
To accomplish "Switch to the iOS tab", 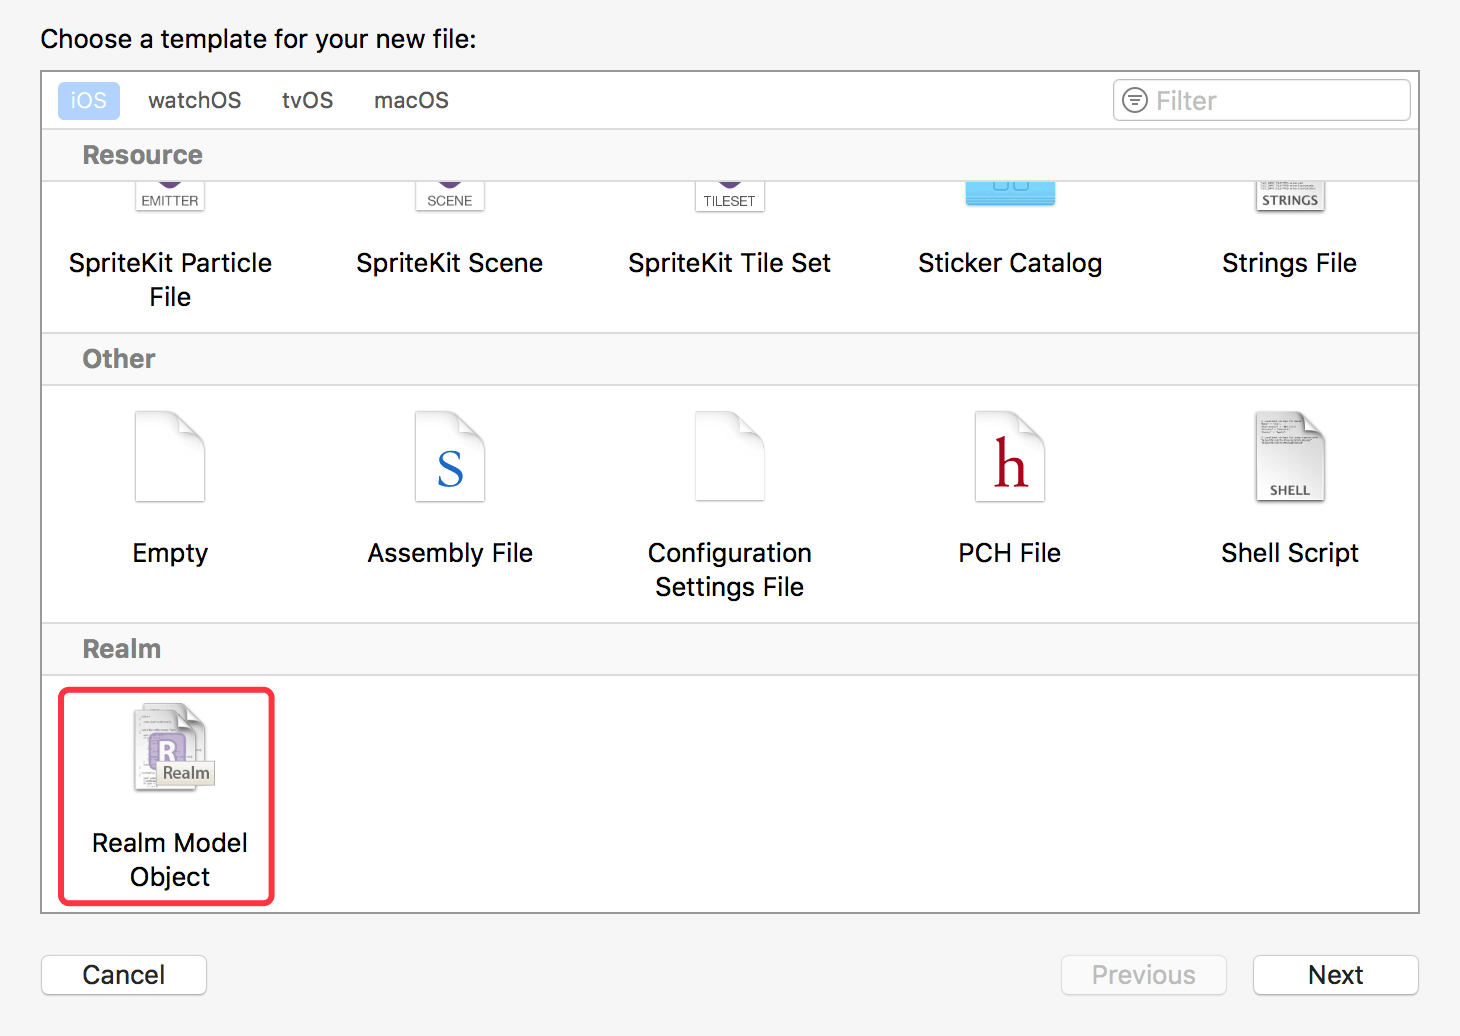I will pyautogui.click(x=89, y=101).
